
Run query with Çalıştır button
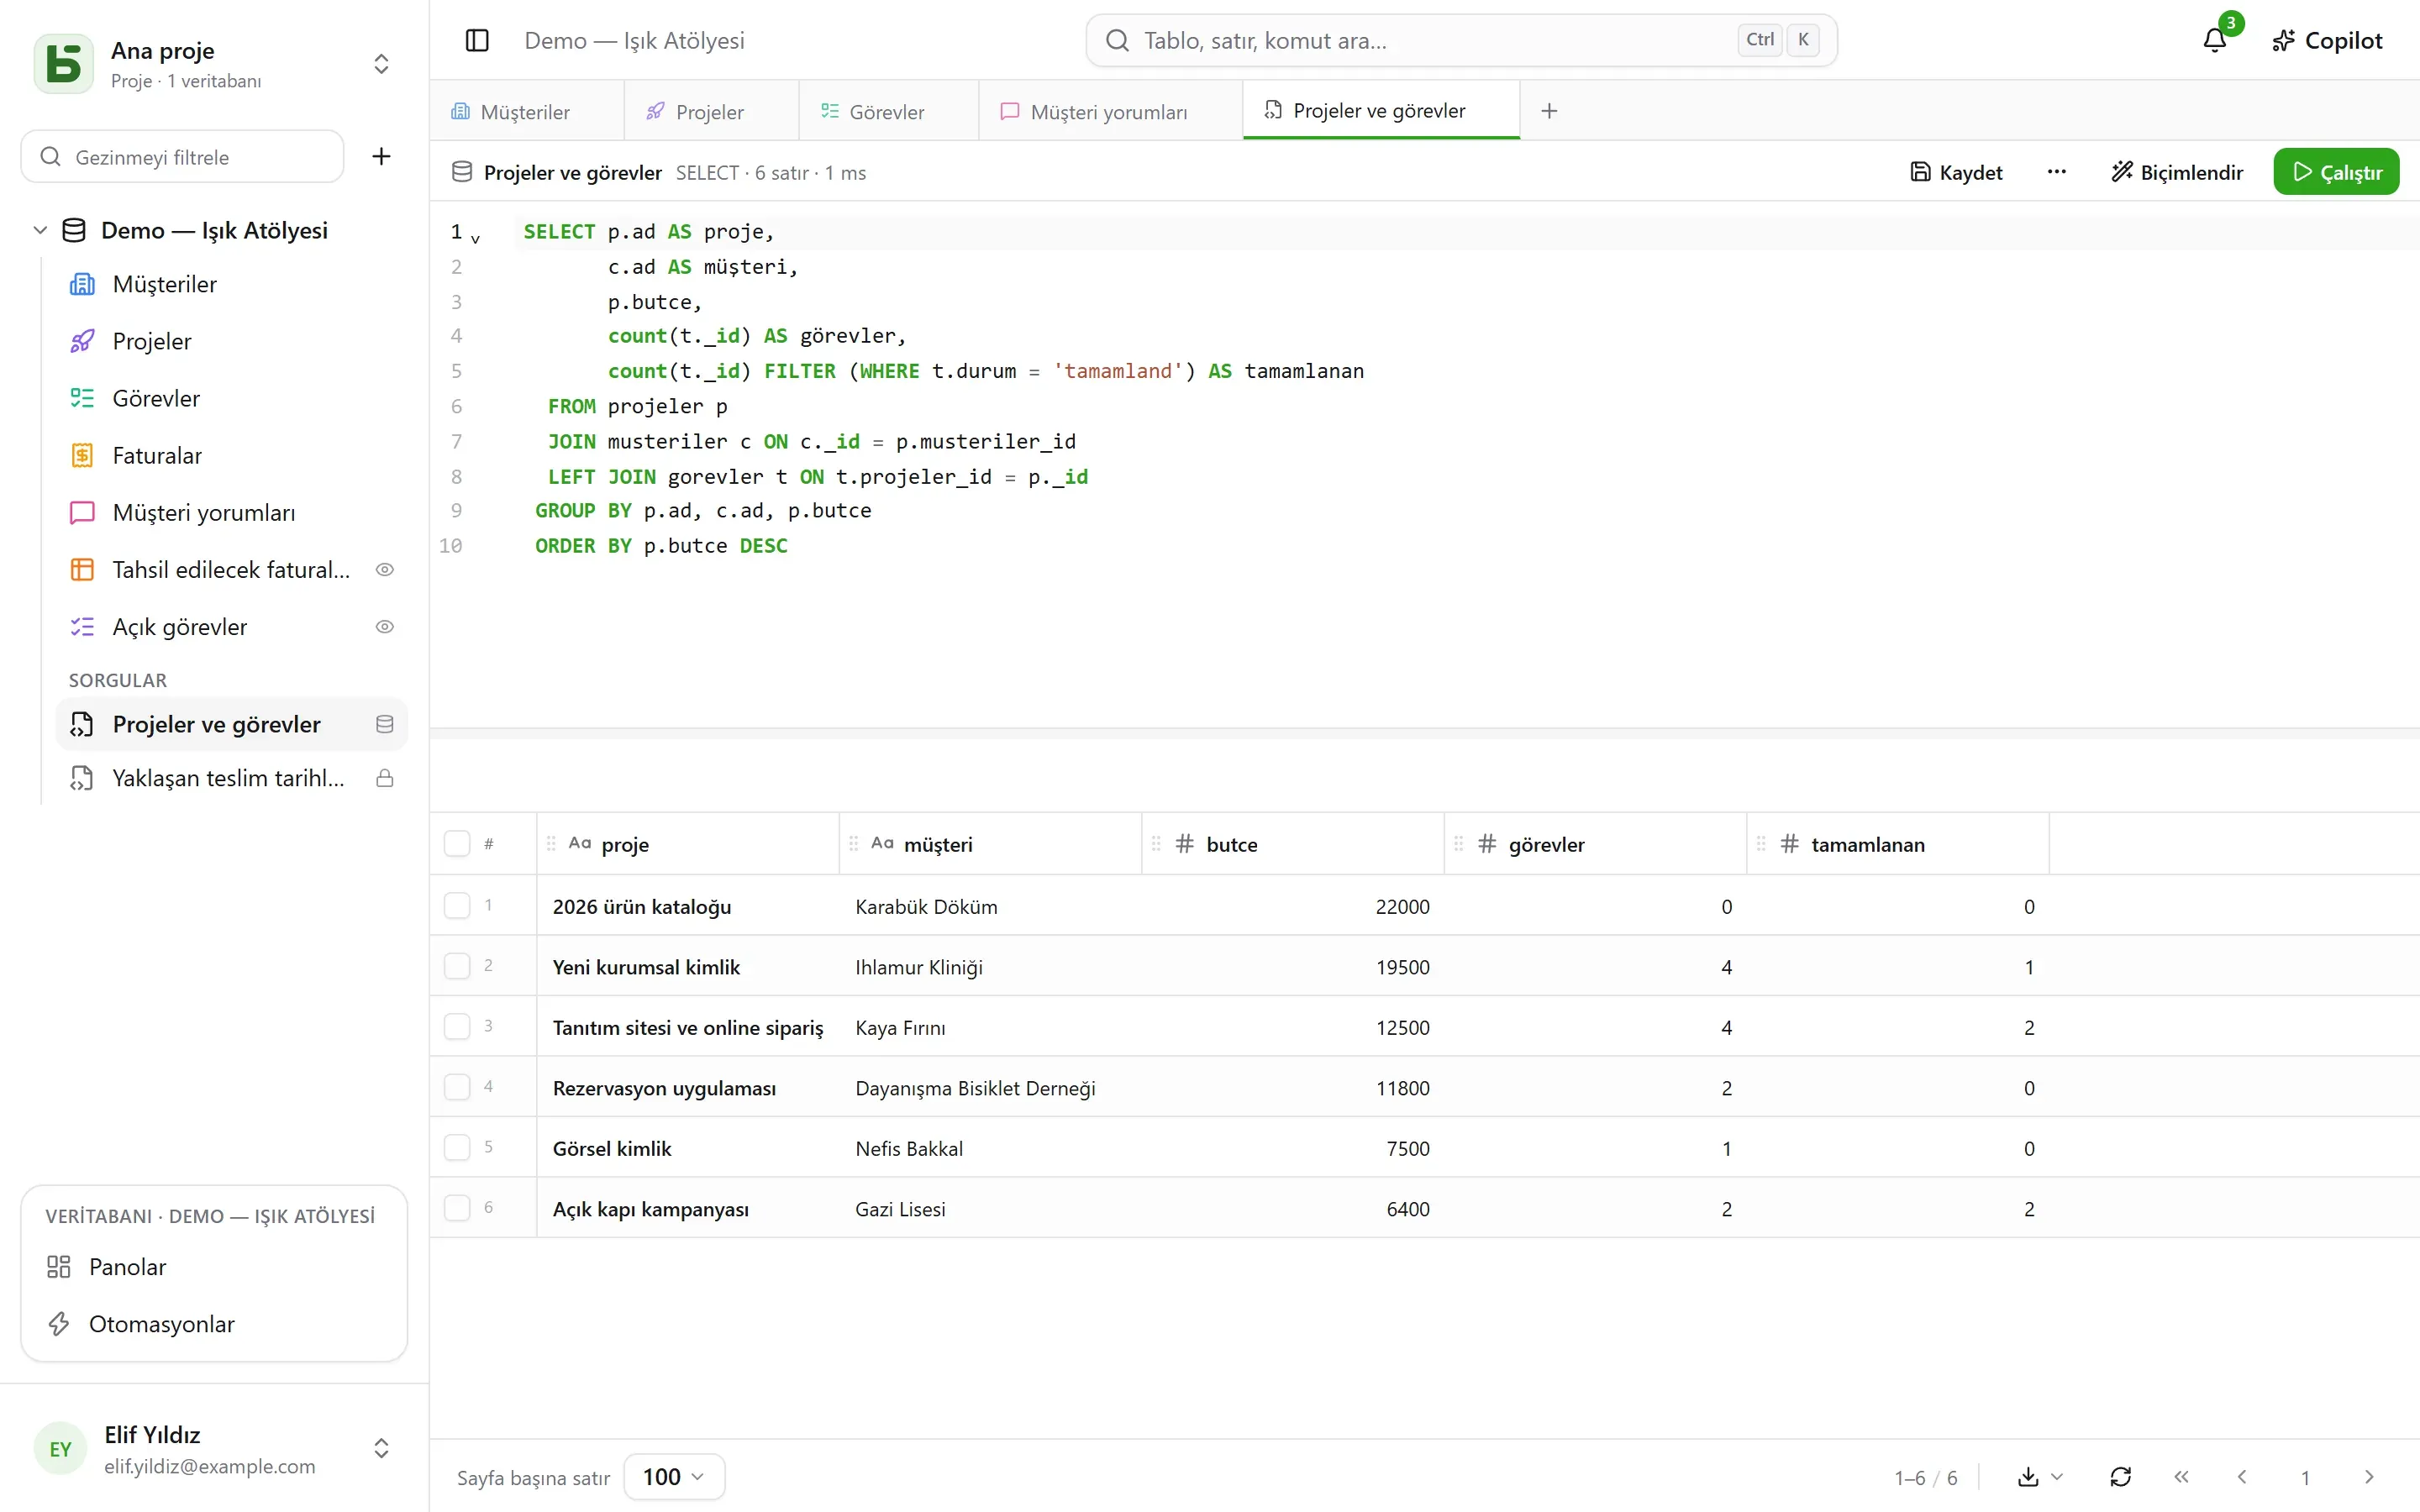tap(2336, 172)
